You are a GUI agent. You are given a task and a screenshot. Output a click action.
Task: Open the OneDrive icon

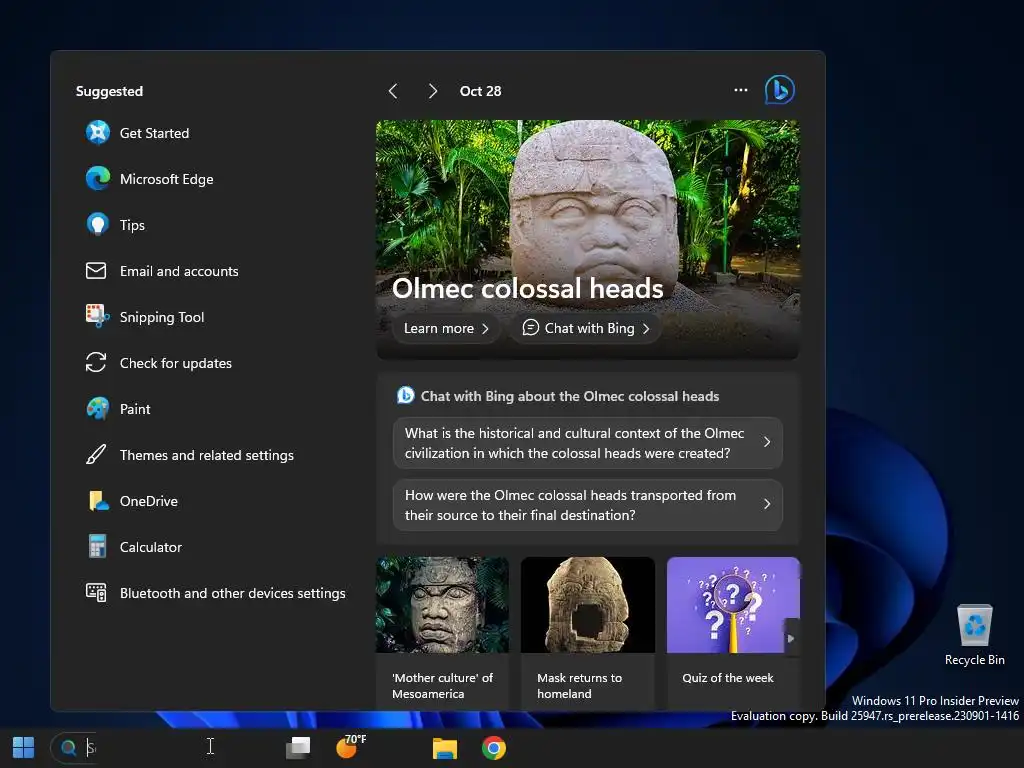98,501
